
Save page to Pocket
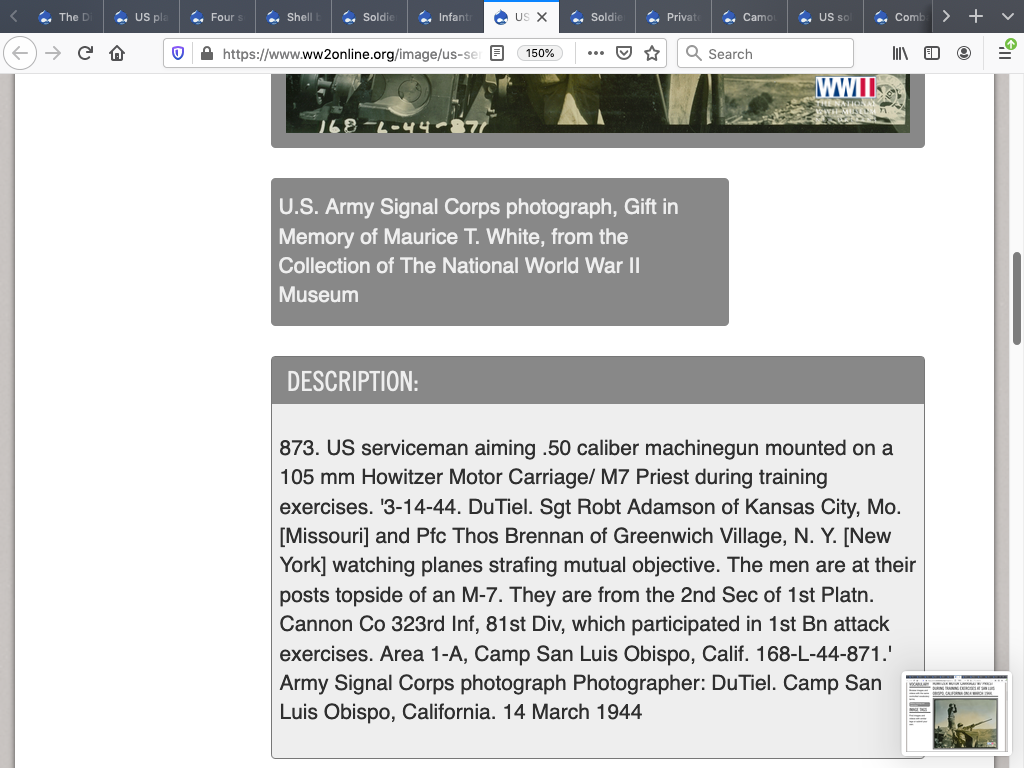(x=624, y=54)
